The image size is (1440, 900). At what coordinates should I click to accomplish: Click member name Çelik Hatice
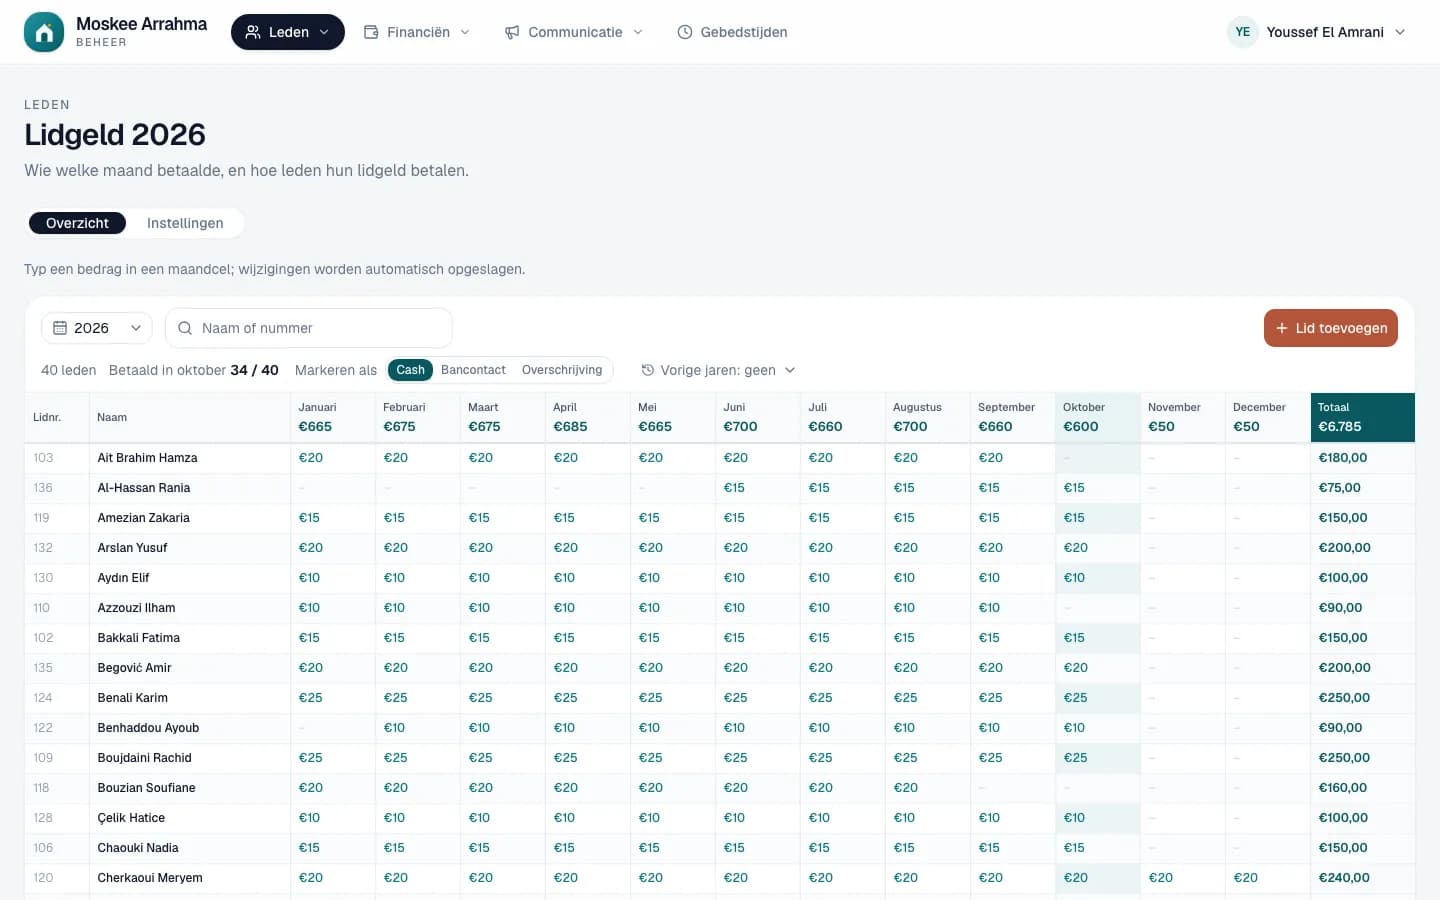tap(131, 818)
